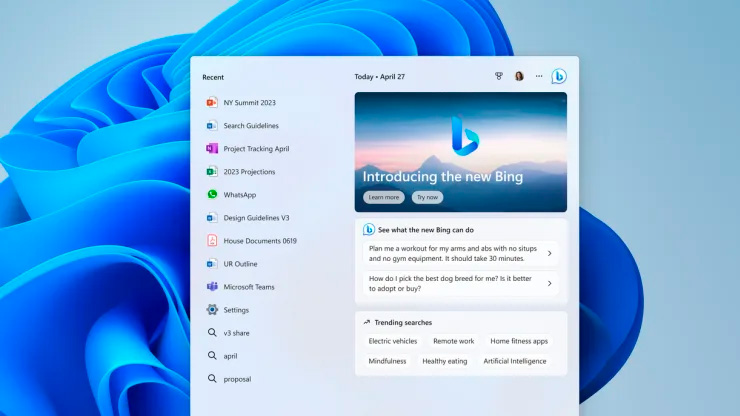Click the PDF icon beside House Documents 0619
This screenshot has width=740, height=416.
tap(212, 240)
